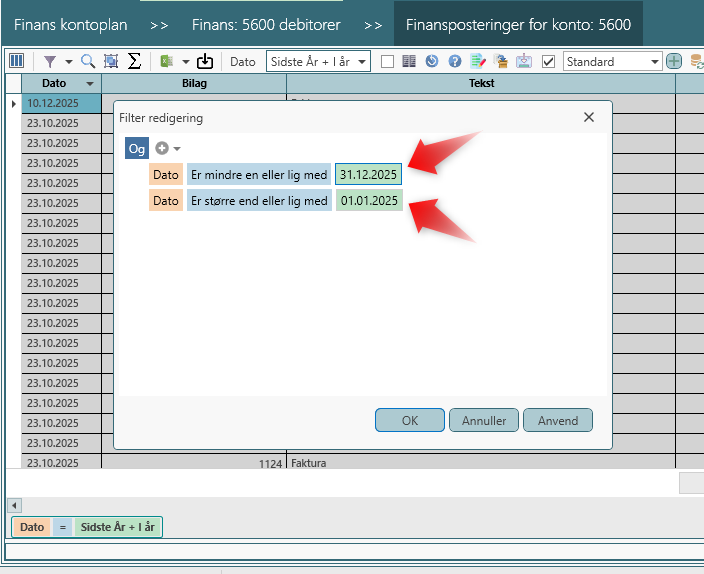Click the blue question mark help icon
The height and width of the screenshot is (574, 704).
tap(454, 61)
